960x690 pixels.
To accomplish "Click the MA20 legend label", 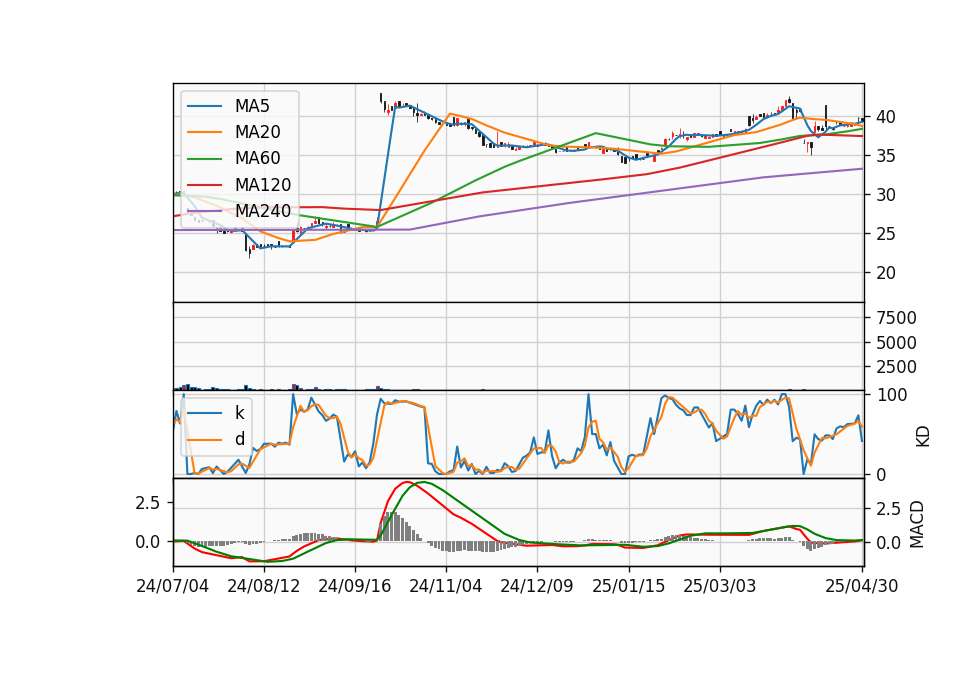I will (x=257, y=132).
